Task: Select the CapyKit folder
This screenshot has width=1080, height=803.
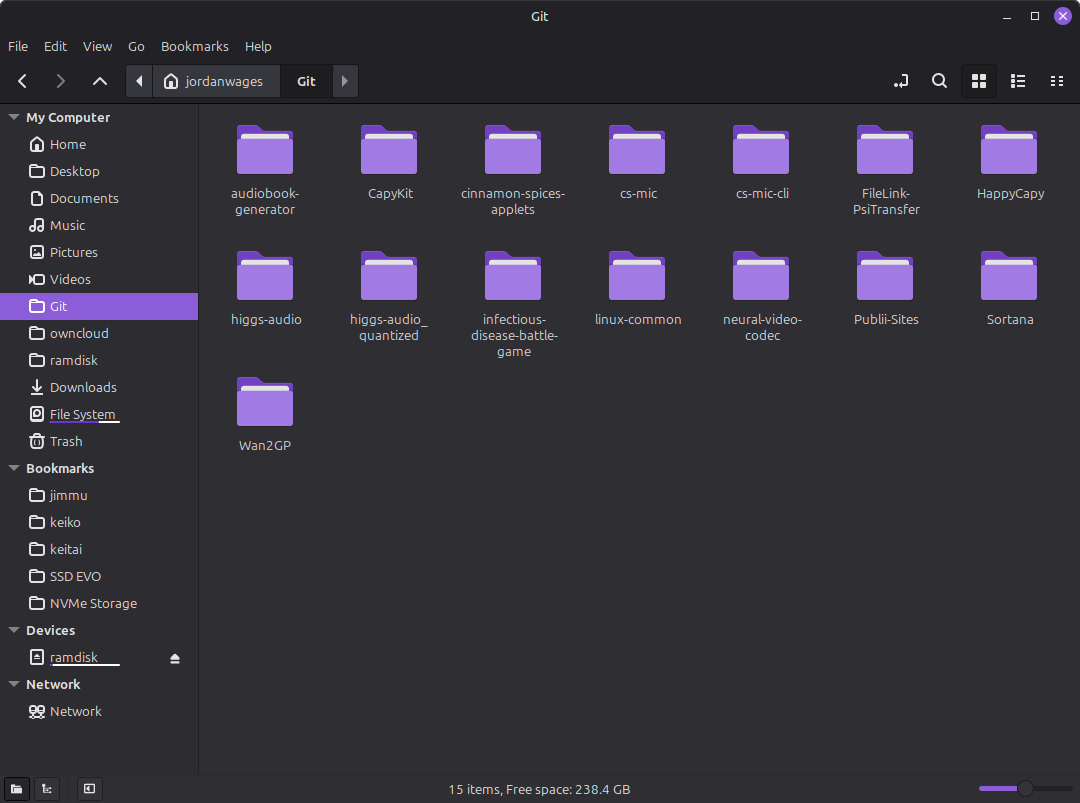Action: [389, 163]
